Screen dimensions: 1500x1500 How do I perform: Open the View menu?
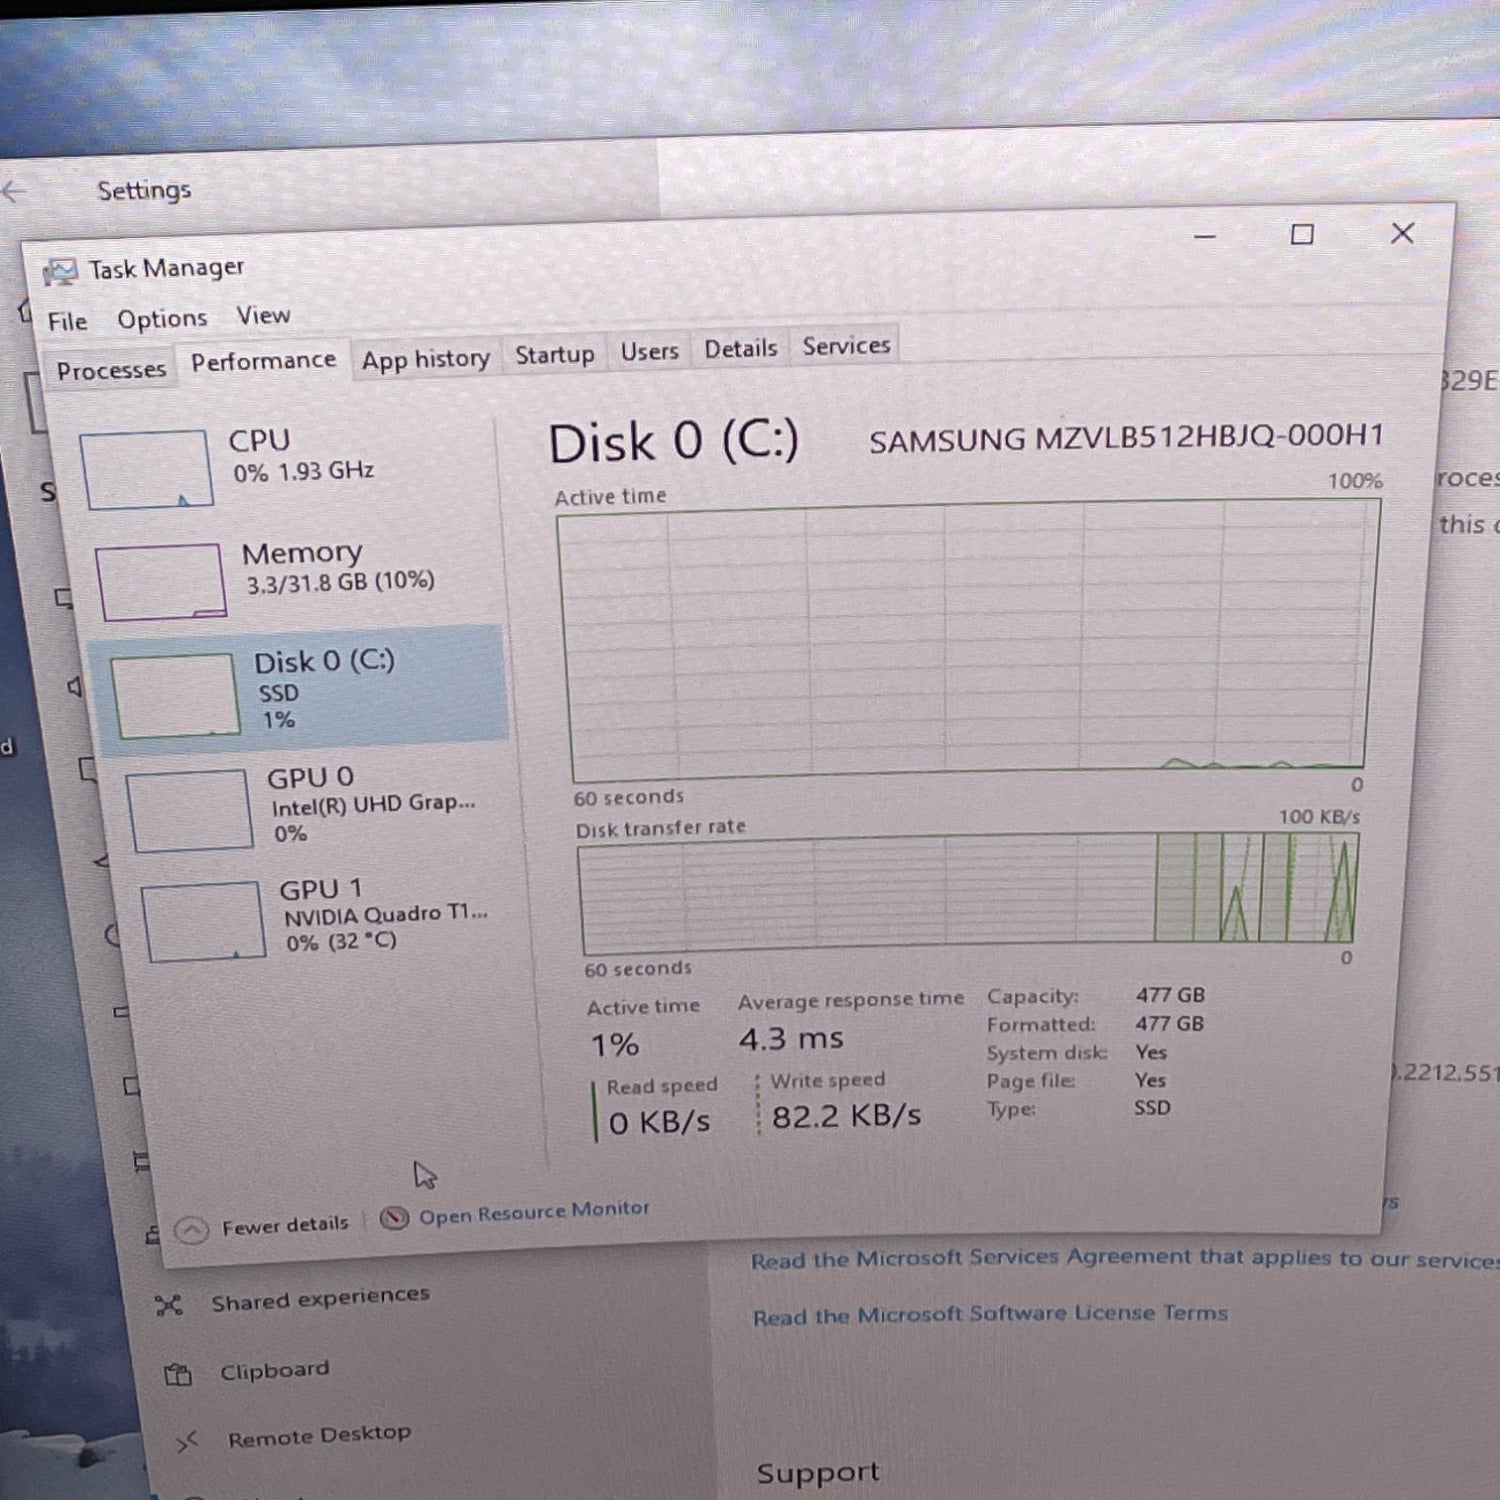click(263, 316)
